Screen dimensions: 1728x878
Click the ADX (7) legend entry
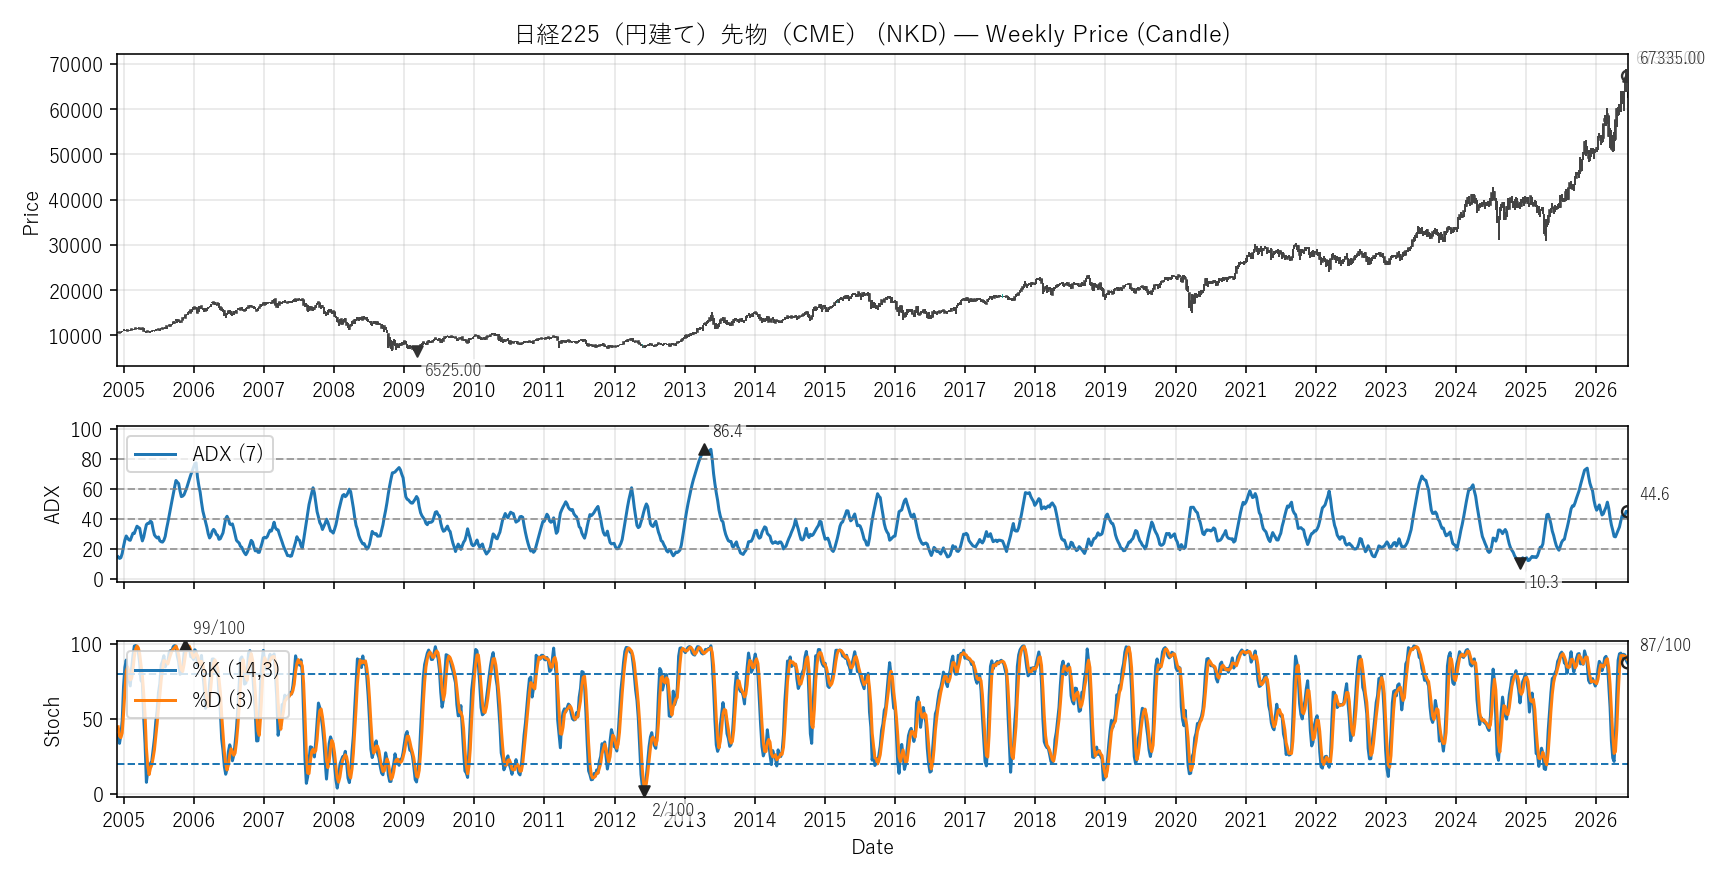(199, 454)
